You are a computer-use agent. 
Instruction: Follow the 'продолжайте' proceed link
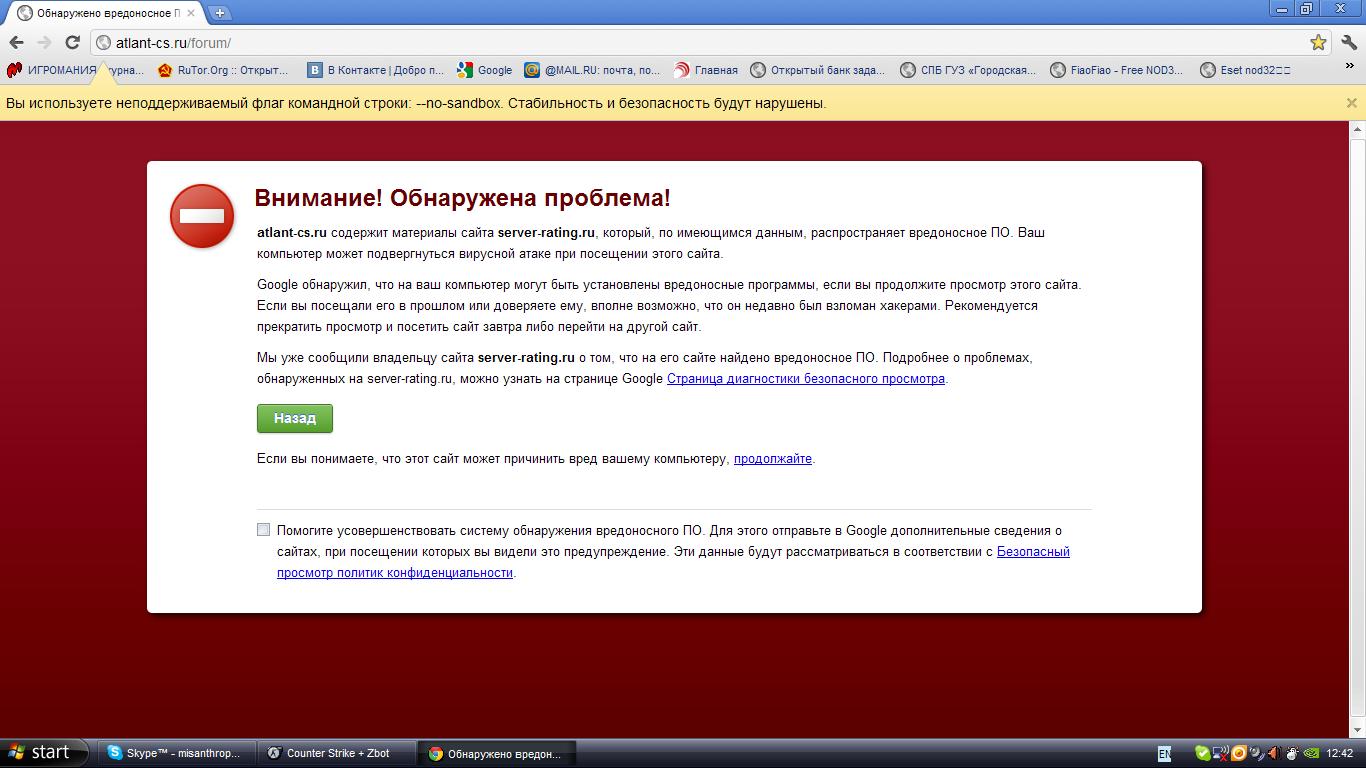coord(772,459)
